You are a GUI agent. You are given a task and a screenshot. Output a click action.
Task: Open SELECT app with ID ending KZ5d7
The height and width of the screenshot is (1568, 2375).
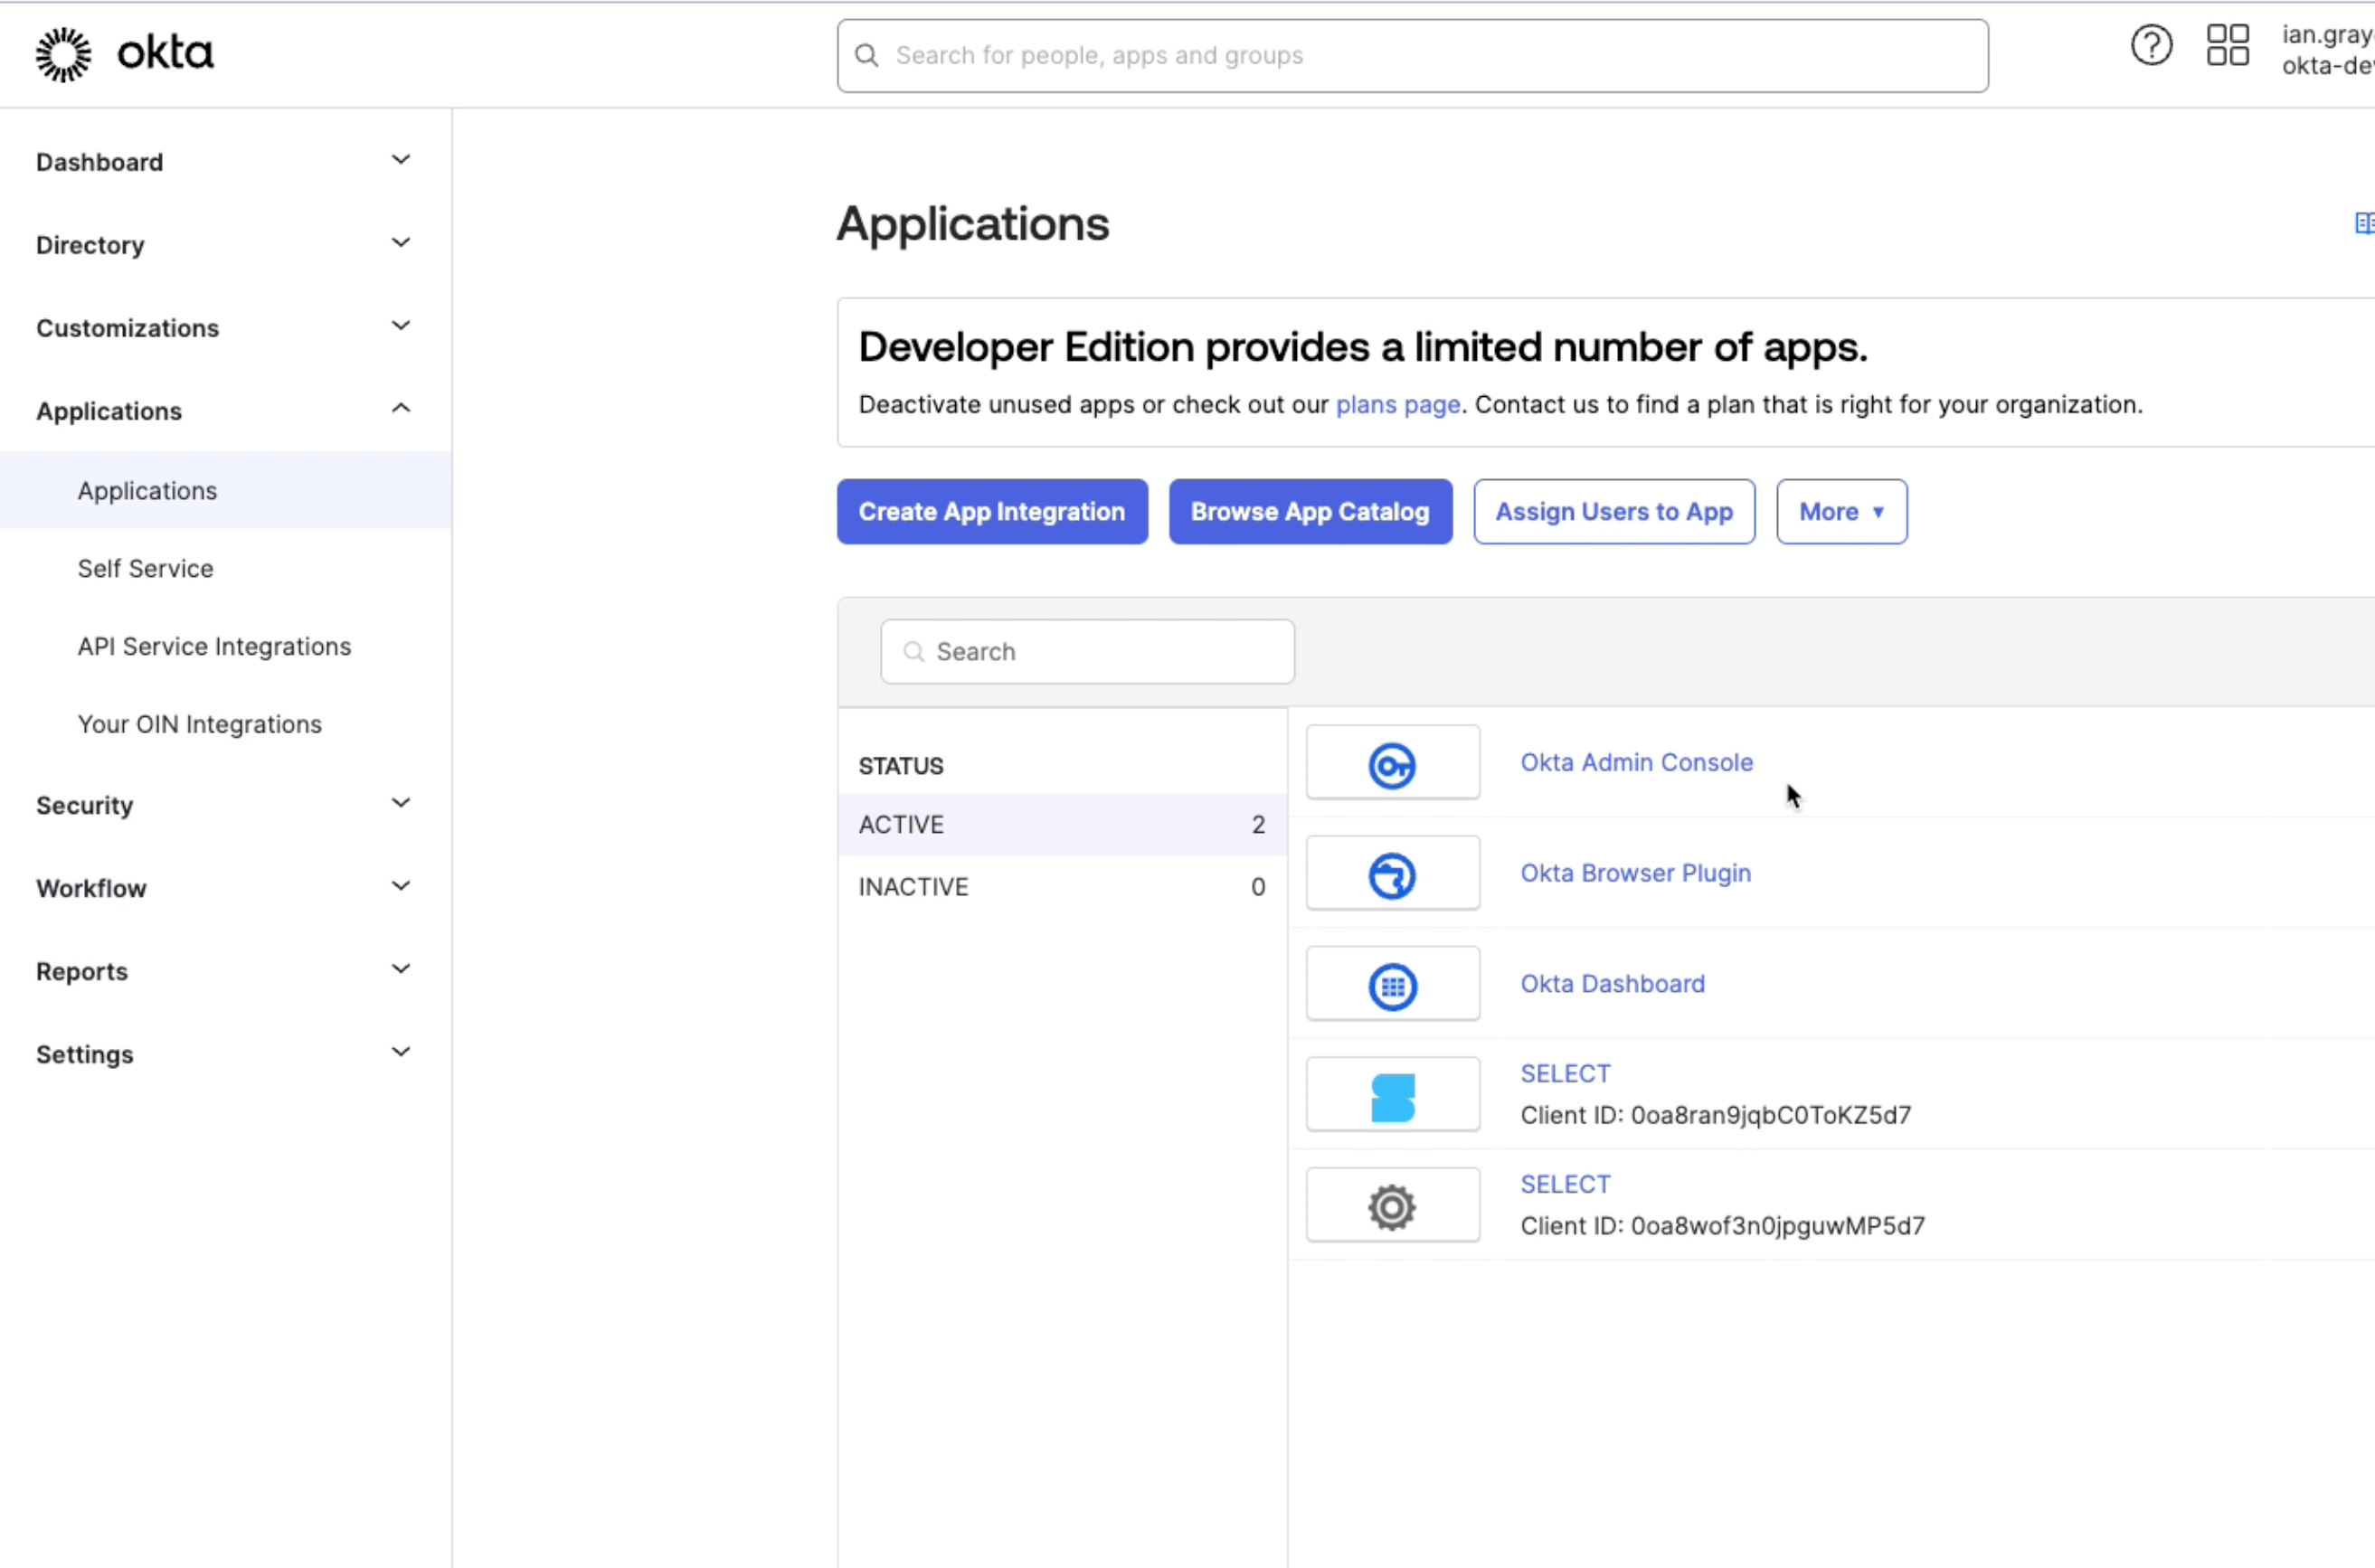pos(1565,1074)
